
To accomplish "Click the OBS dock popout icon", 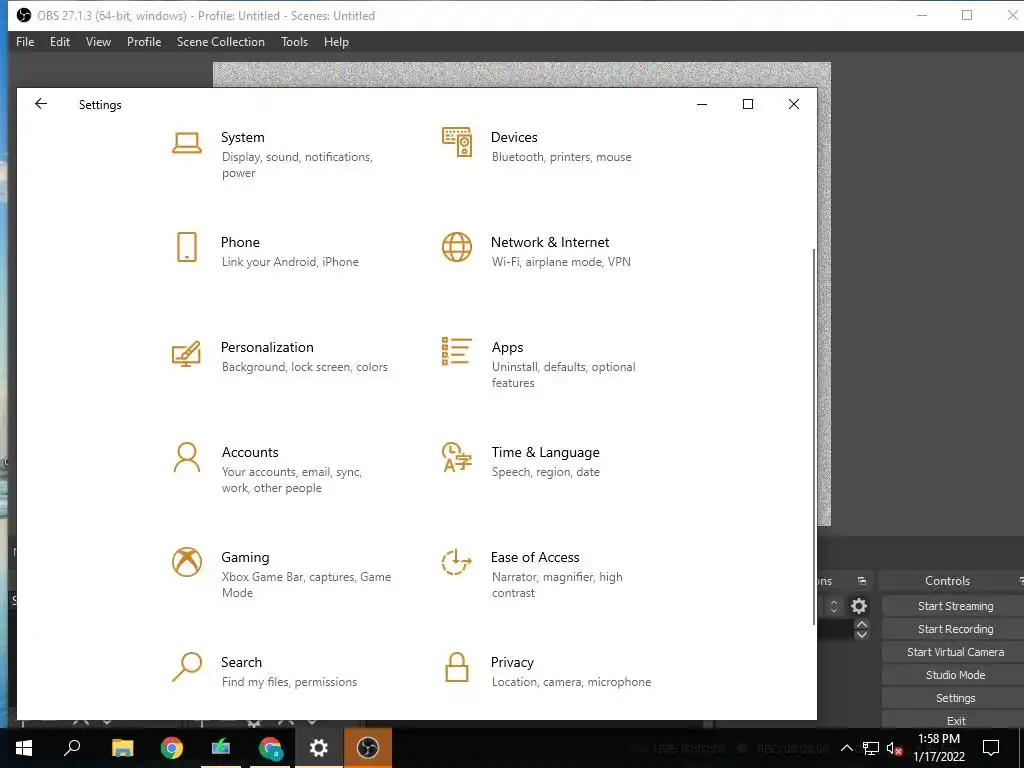I will tap(862, 581).
